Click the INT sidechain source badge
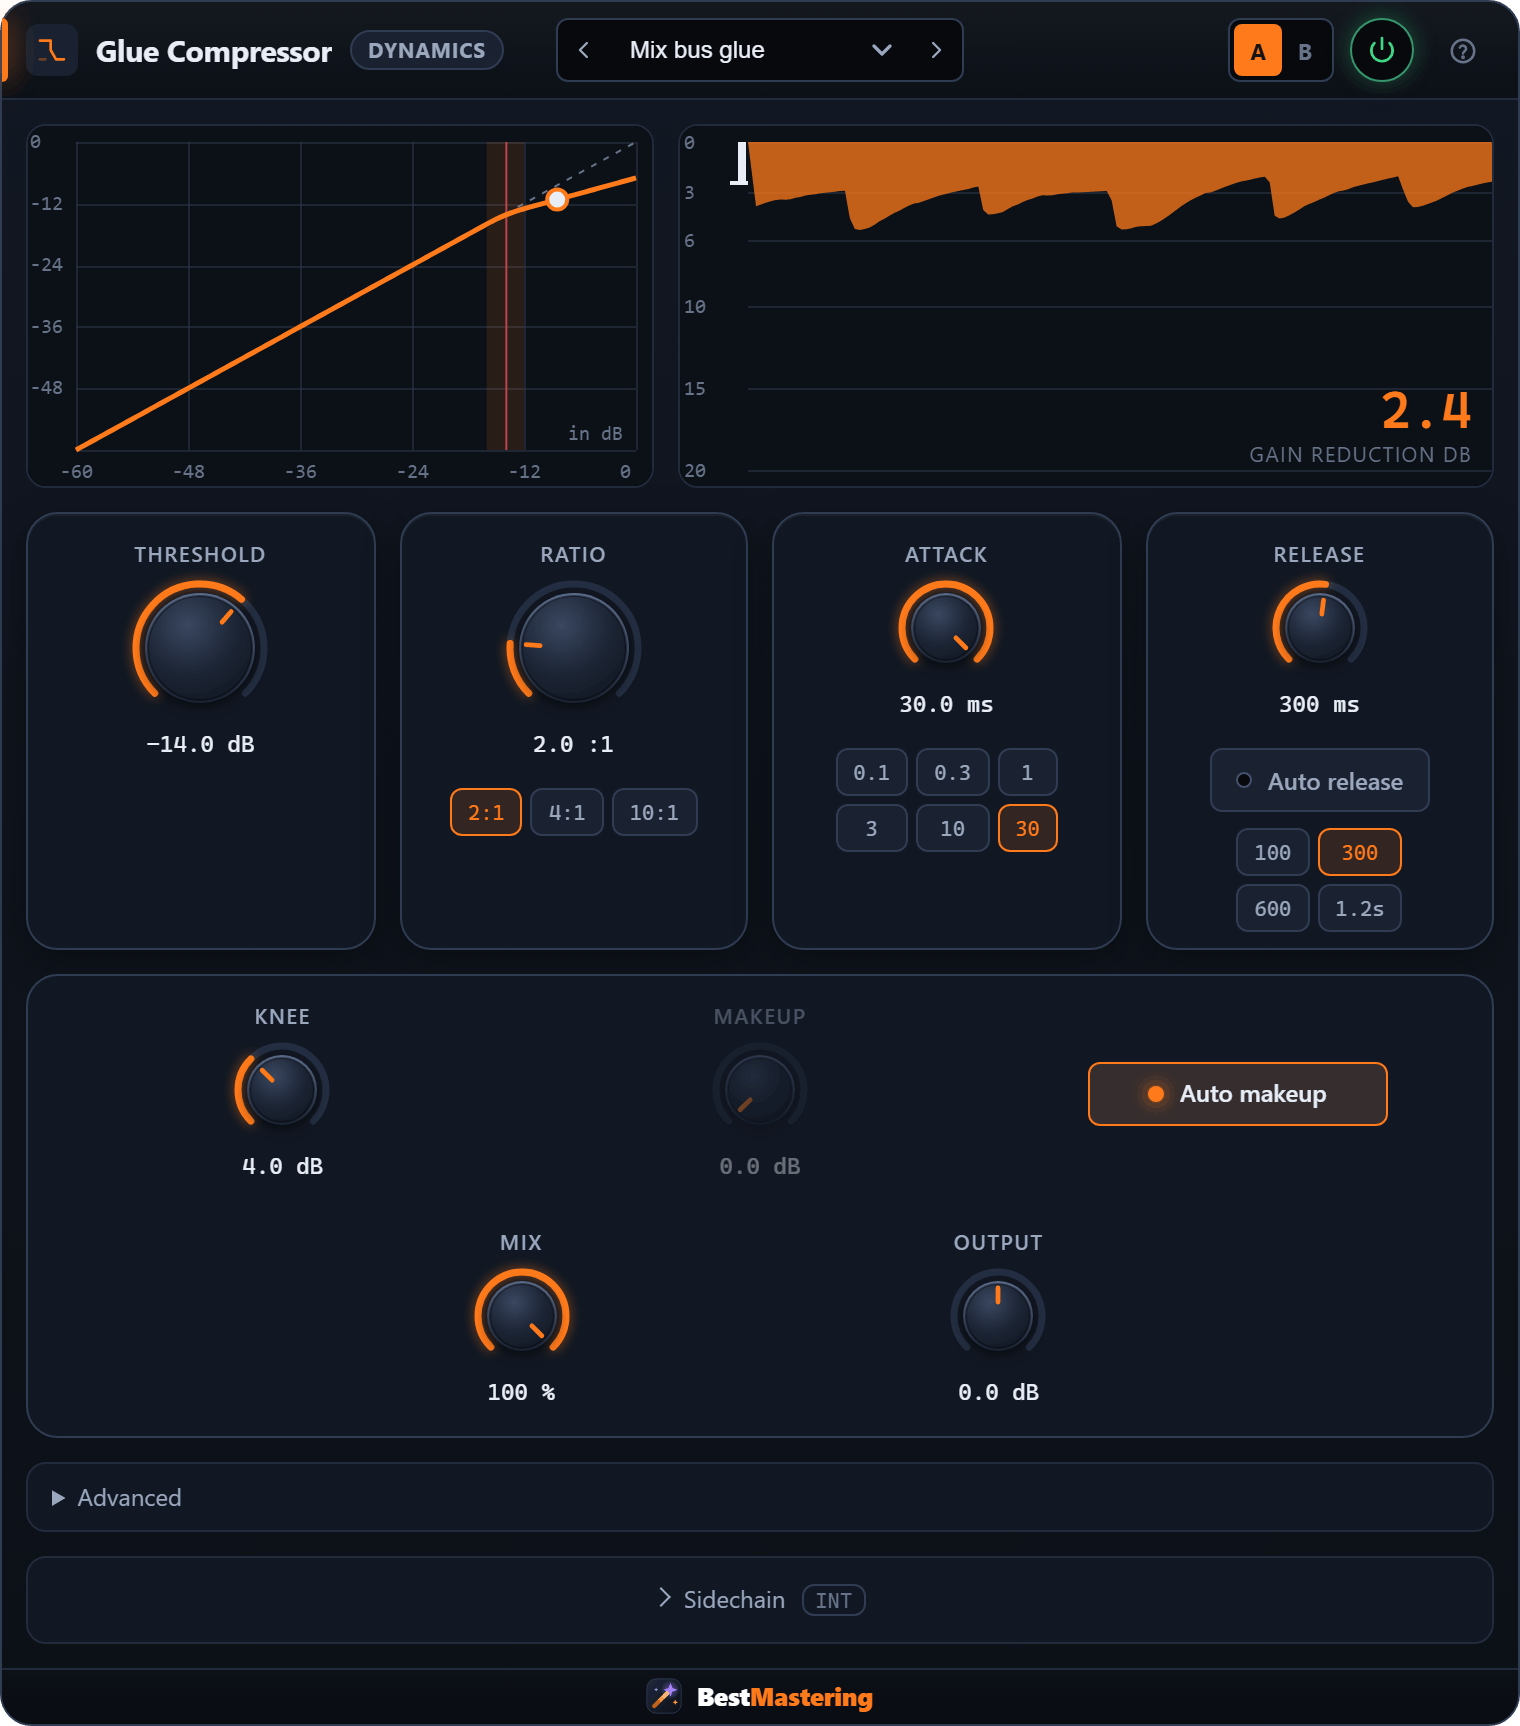1520x1726 pixels. tap(834, 1600)
